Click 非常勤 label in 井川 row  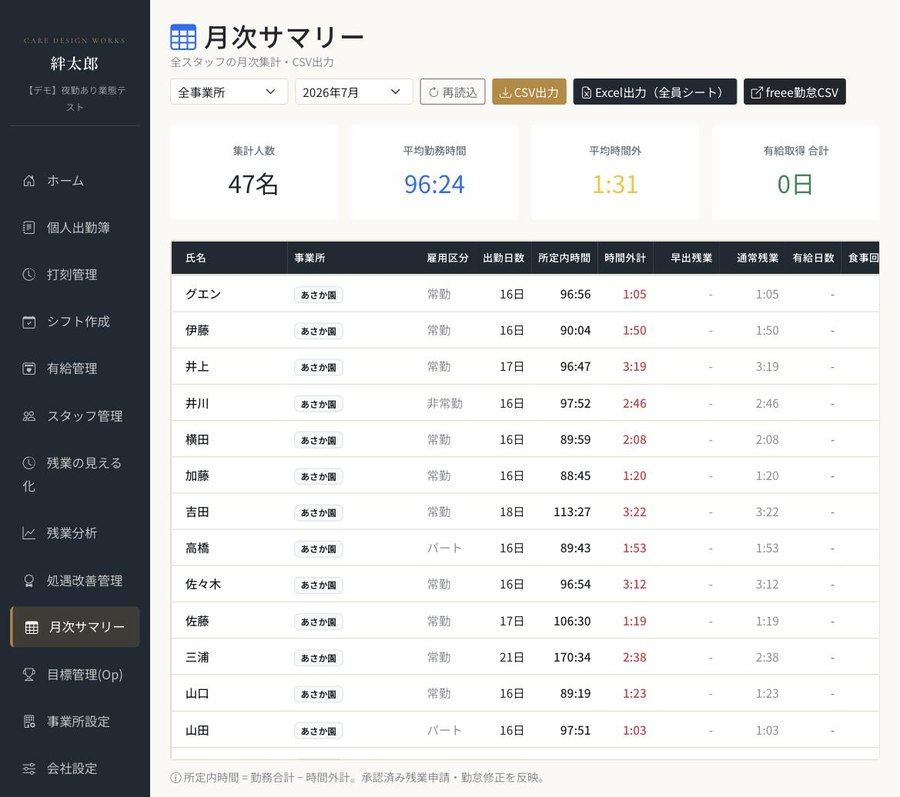pyautogui.click(x=444, y=403)
